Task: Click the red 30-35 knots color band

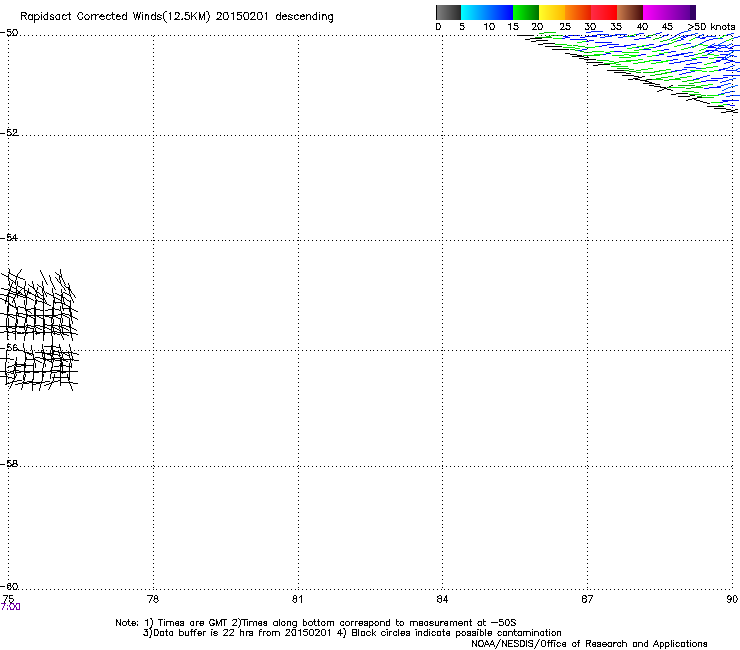Action: click(604, 12)
